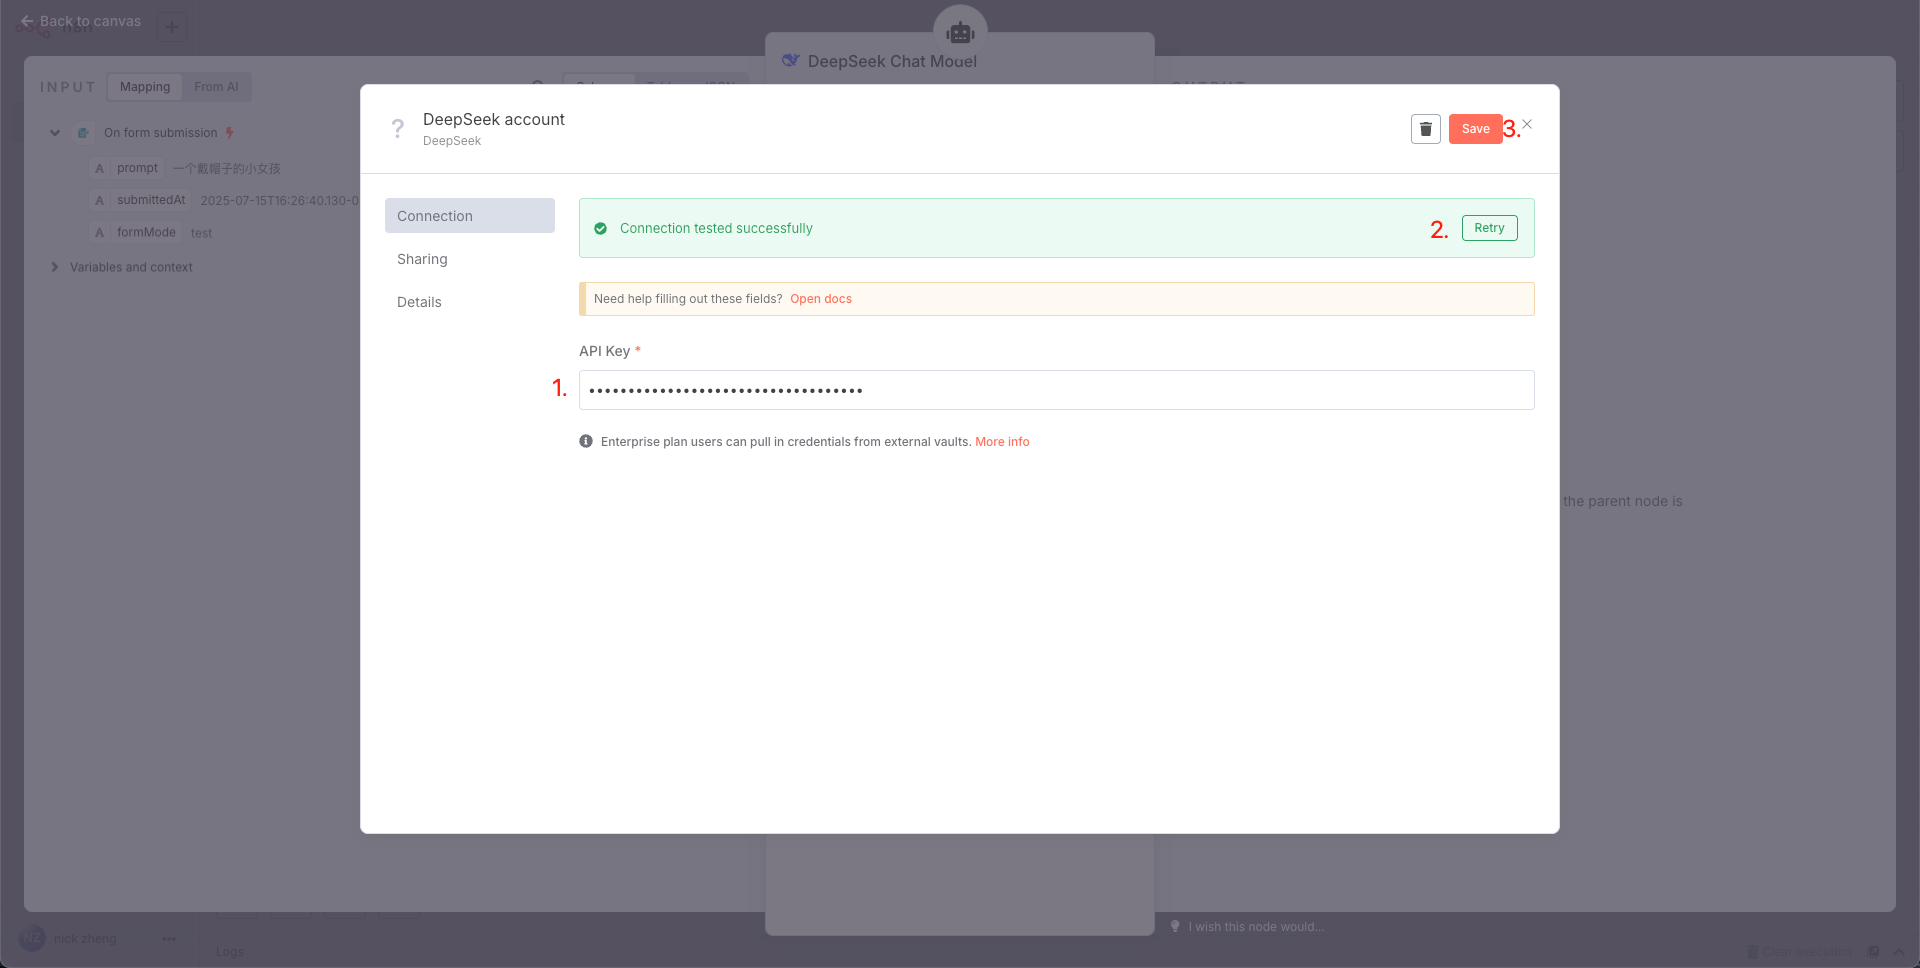
Task: Focus the API Key input field
Action: click(x=1056, y=390)
